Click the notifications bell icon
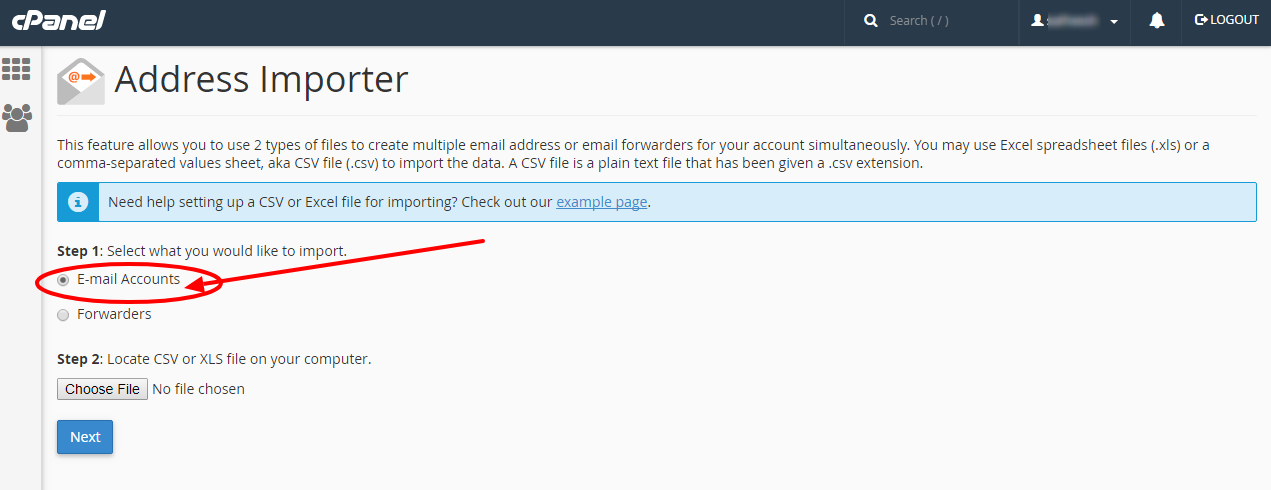This screenshot has height=490, width=1271. coord(1157,21)
